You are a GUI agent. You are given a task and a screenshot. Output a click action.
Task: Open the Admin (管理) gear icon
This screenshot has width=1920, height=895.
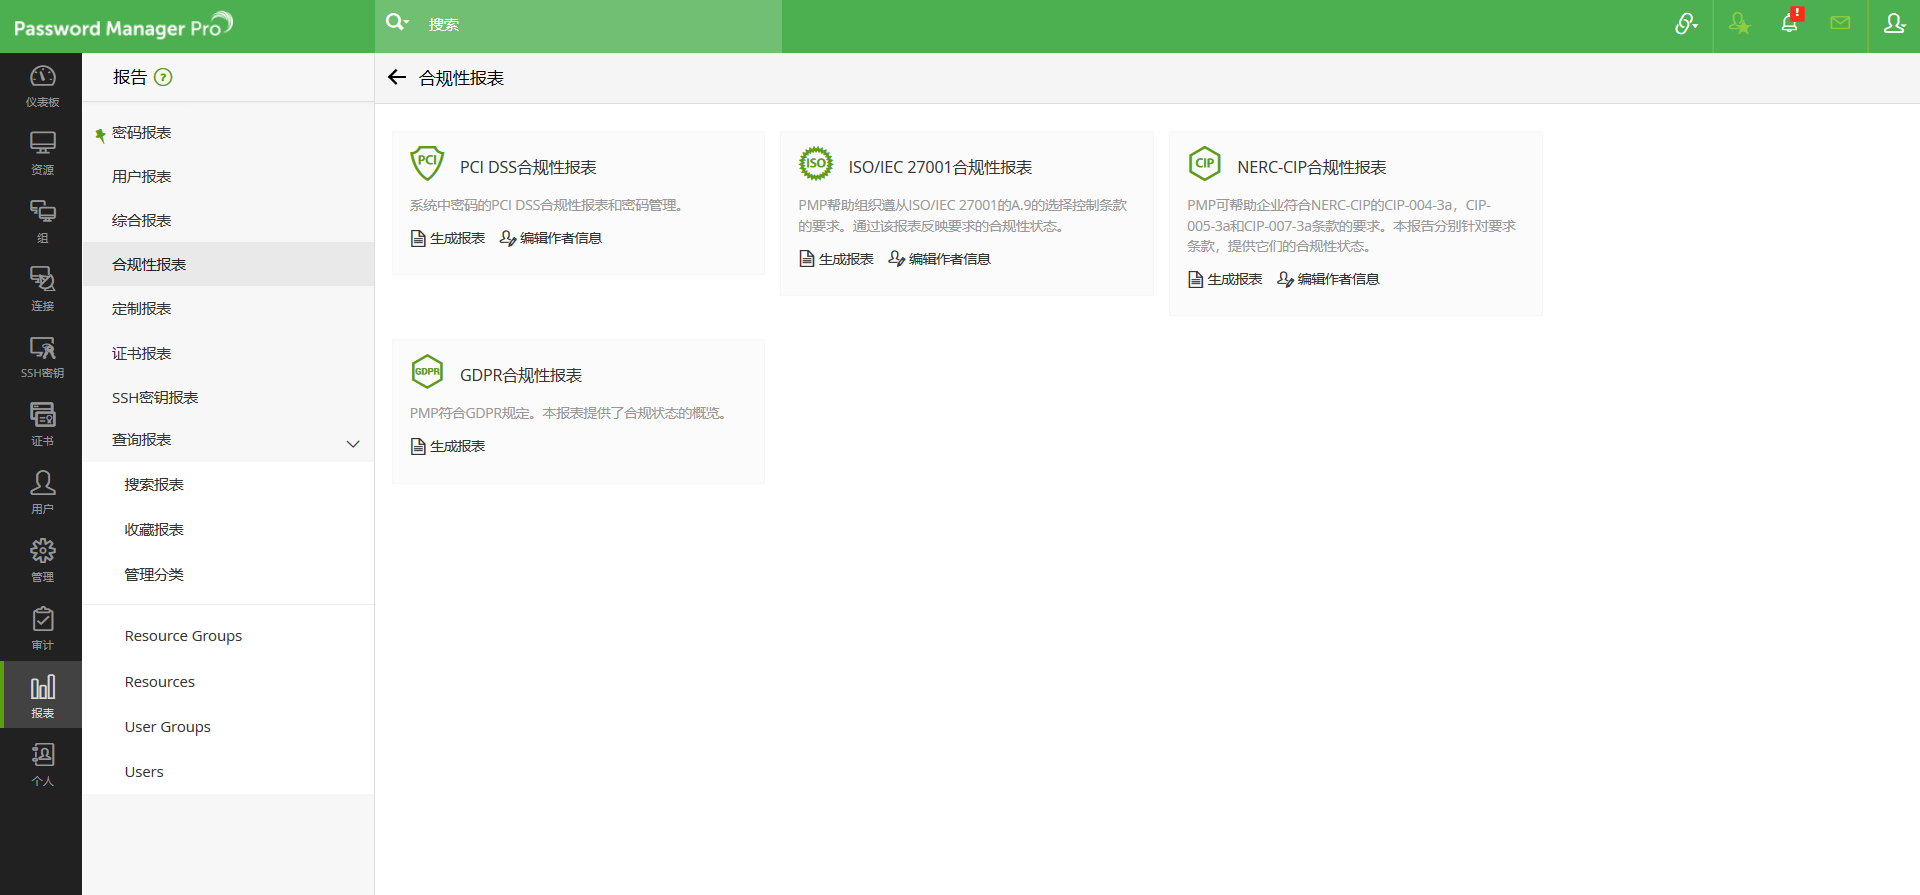click(x=42, y=560)
